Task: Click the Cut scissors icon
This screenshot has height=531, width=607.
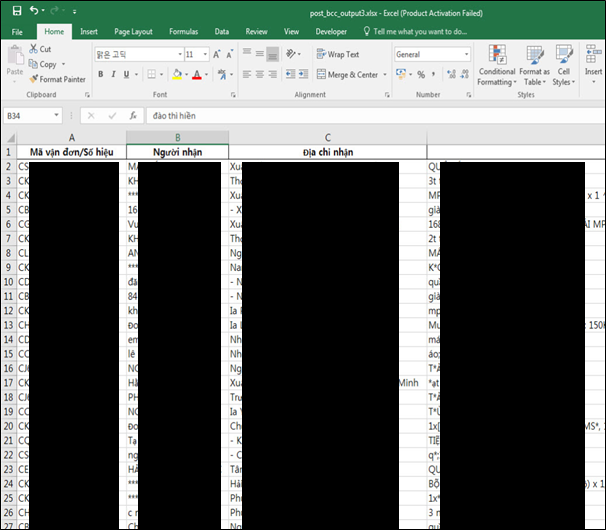Action: pyautogui.click(x=33, y=49)
